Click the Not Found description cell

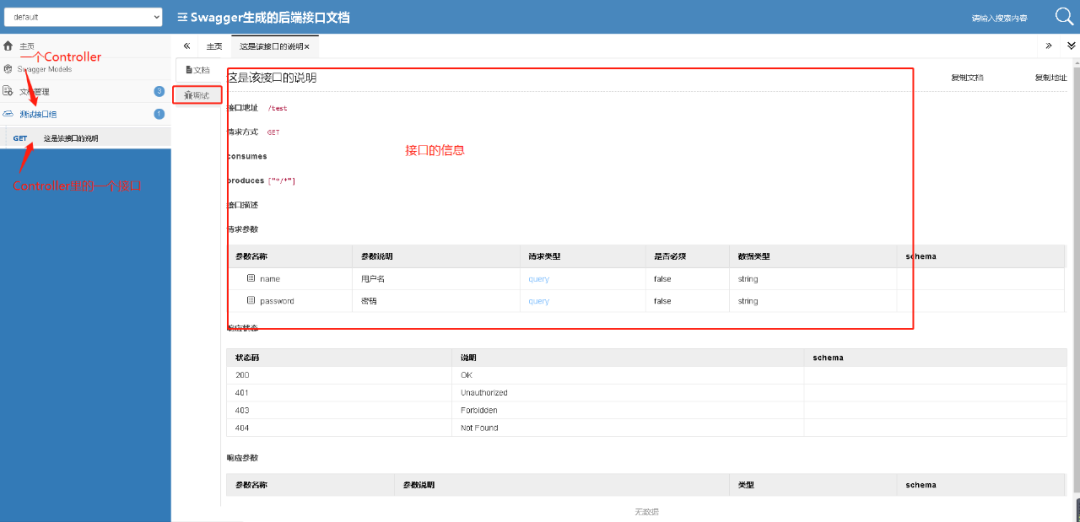click(x=628, y=428)
